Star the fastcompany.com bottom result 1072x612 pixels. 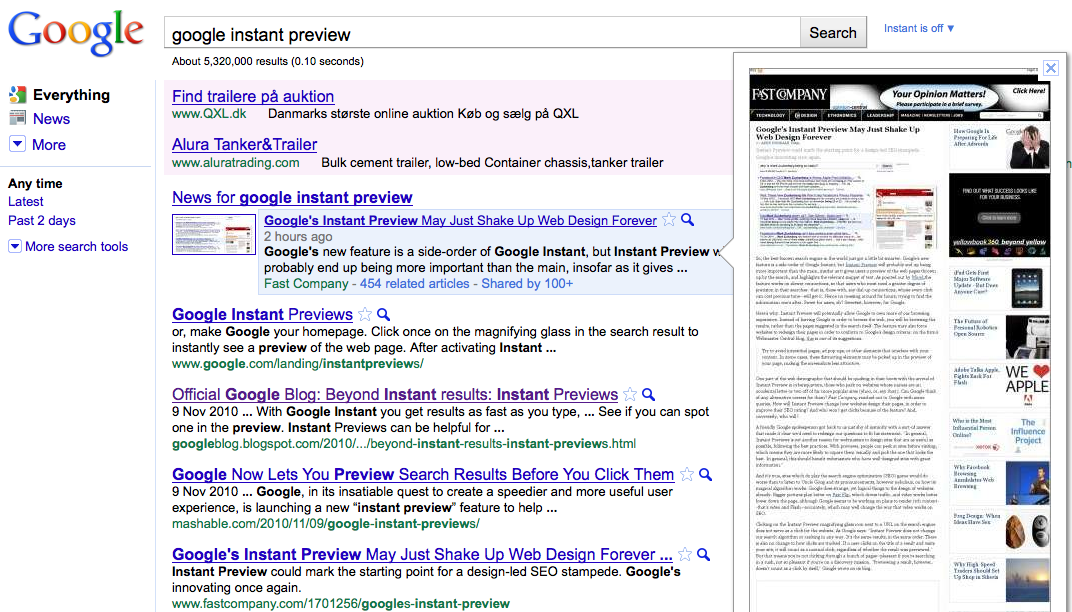pyautogui.click(x=684, y=554)
